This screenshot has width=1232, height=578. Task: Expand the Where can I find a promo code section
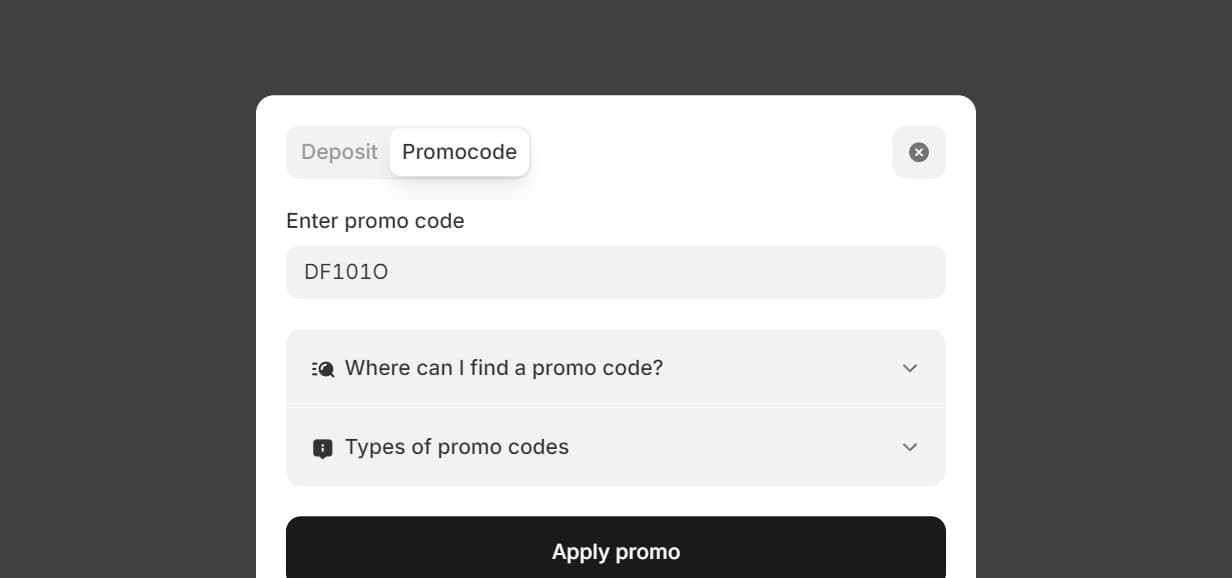[x=615, y=368]
